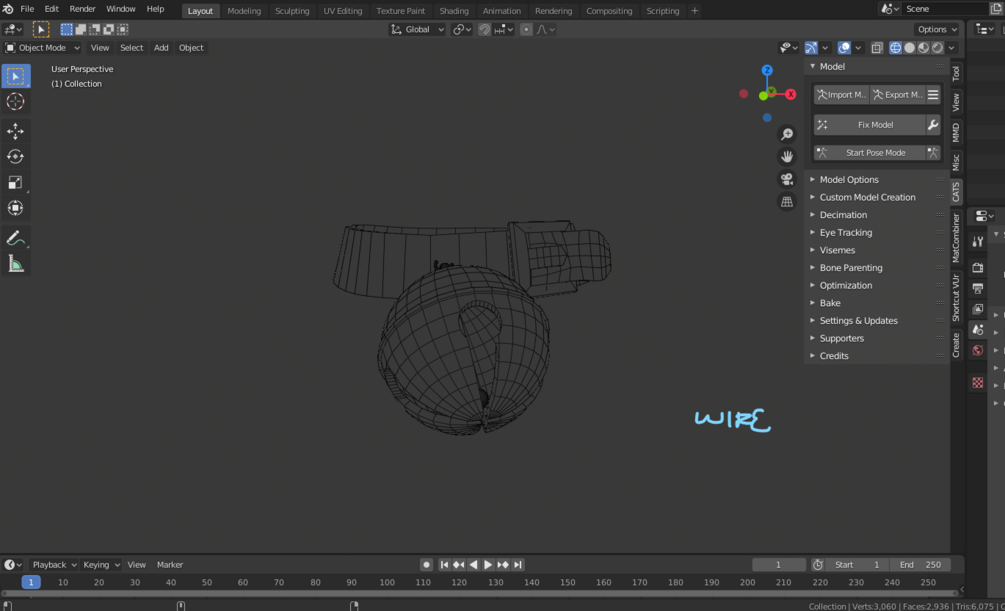Click the Fix Model button
This screenshot has height=611, width=1005.
tap(869, 125)
